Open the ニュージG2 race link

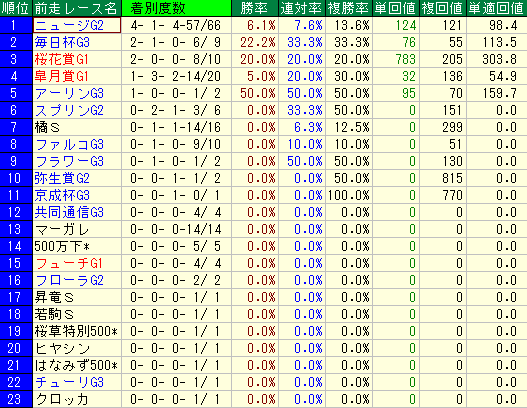(69, 26)
